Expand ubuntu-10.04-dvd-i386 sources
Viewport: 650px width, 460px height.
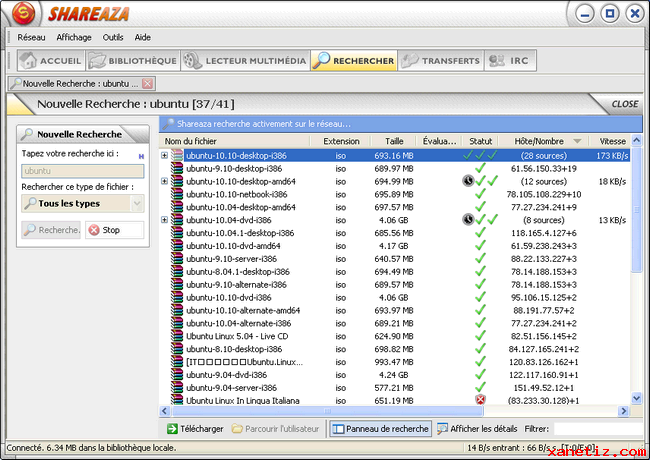[164, 220]
